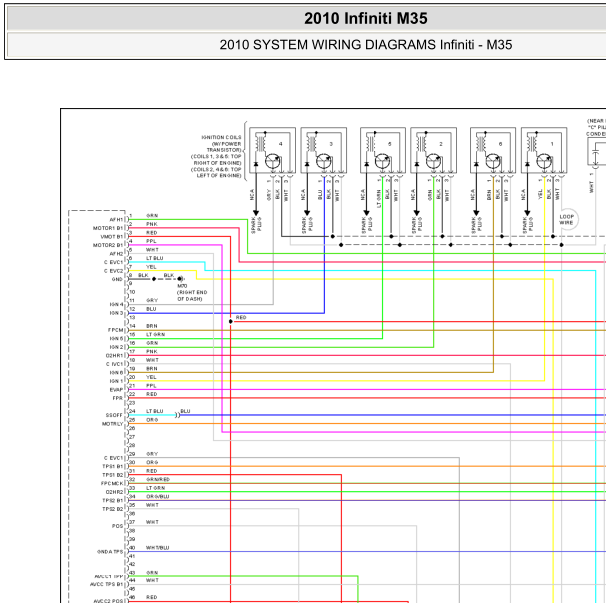The width and height of the screenshot is (606, 603).
Task: Click the 'PPL' wire label at pin 21
Action: click(151, 385)
